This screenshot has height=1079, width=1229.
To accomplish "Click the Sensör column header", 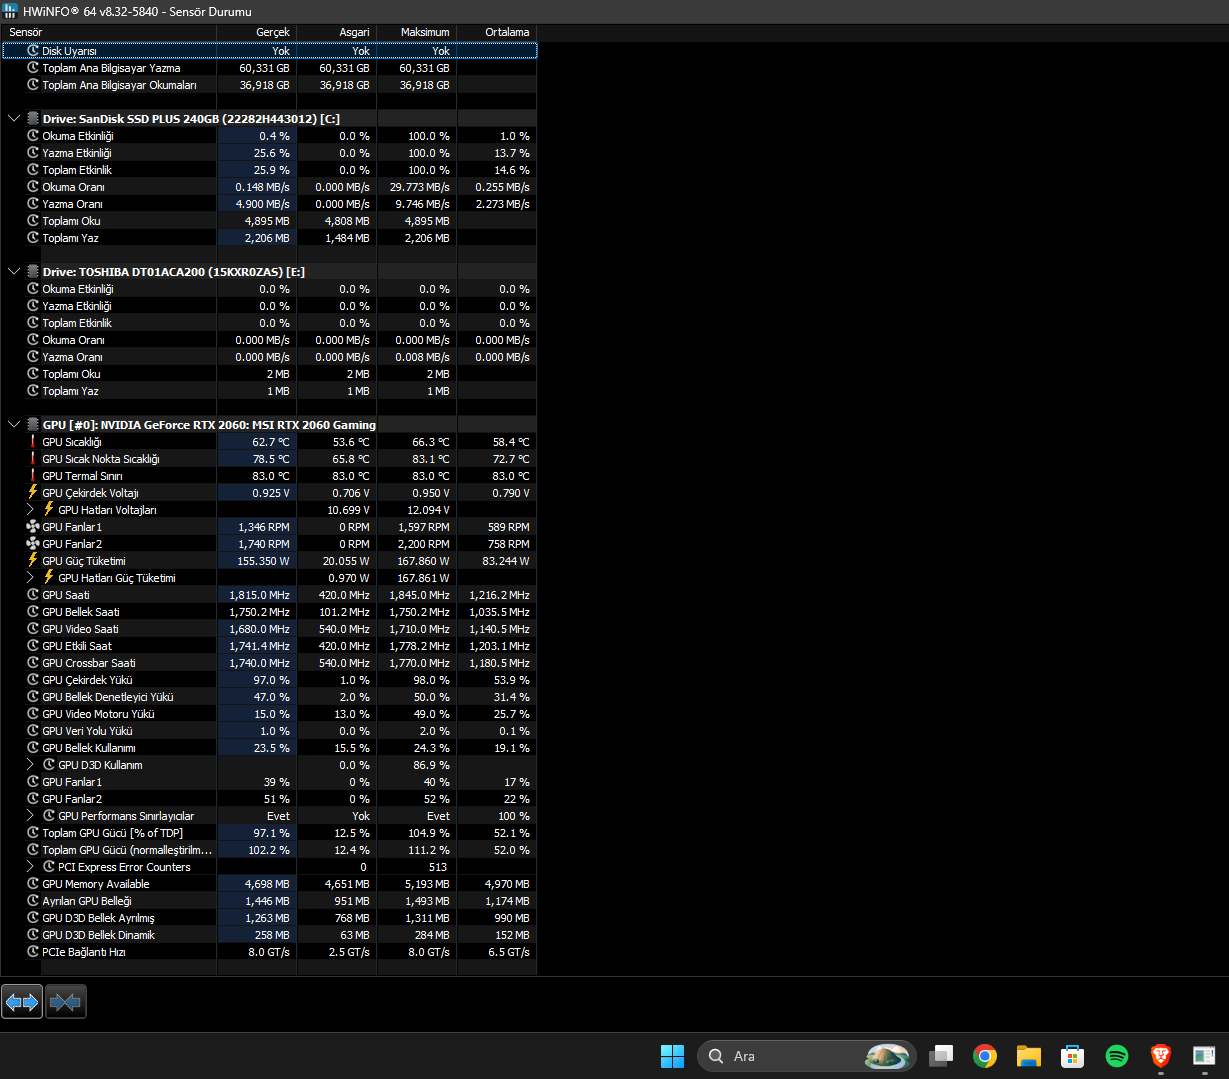I will pos(108,32).
